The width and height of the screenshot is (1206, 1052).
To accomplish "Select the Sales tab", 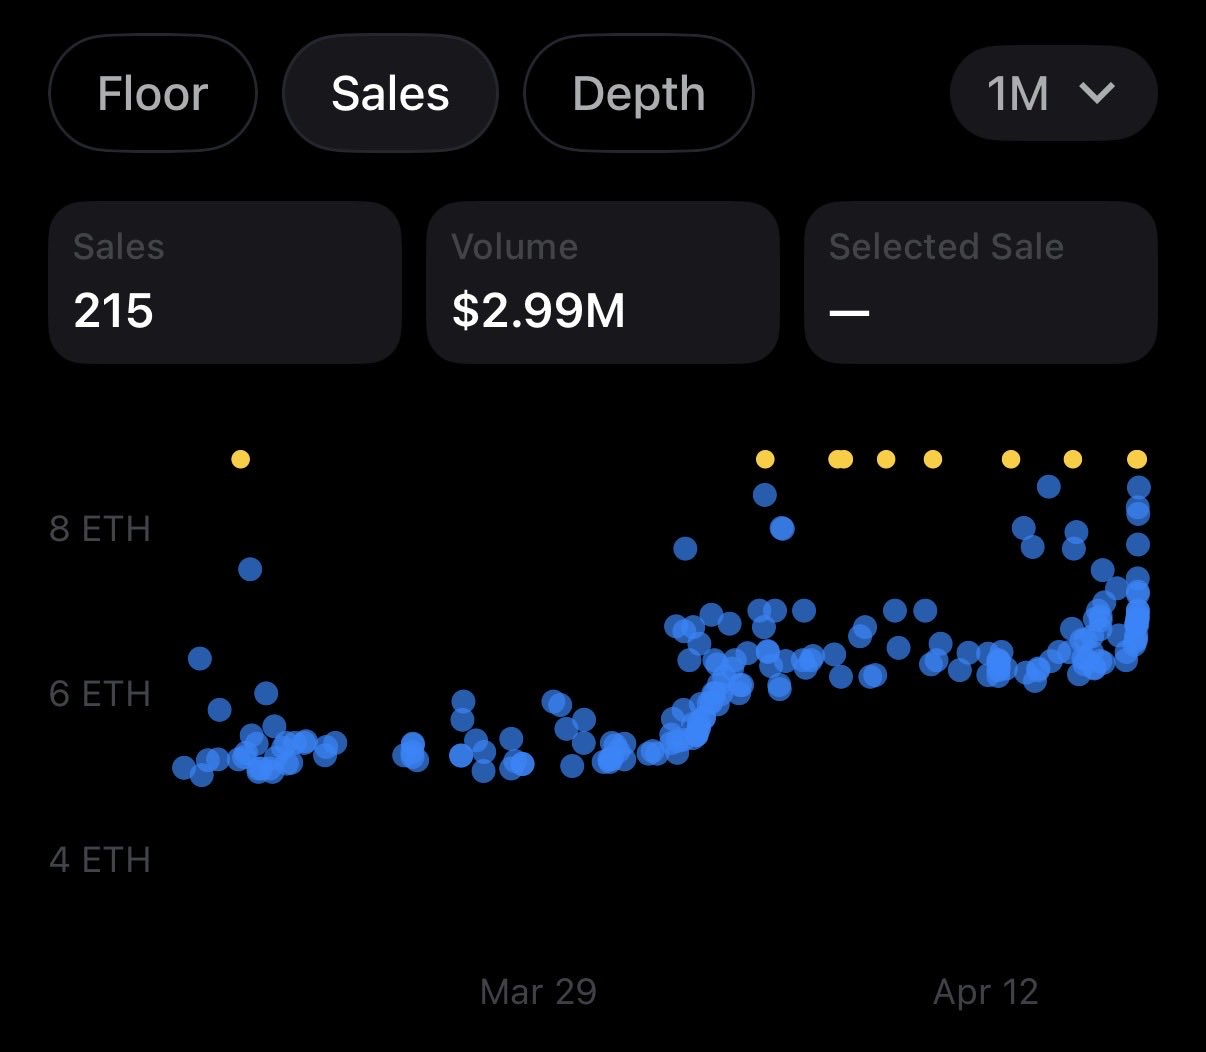I will [390, 94].
